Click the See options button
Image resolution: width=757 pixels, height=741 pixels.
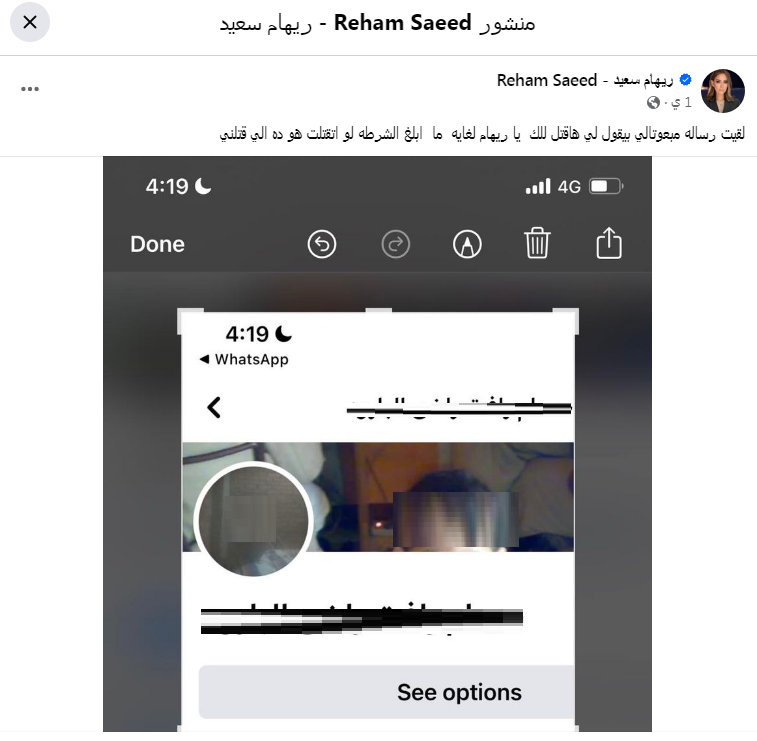pyautogui.click(x=386, y=692)
